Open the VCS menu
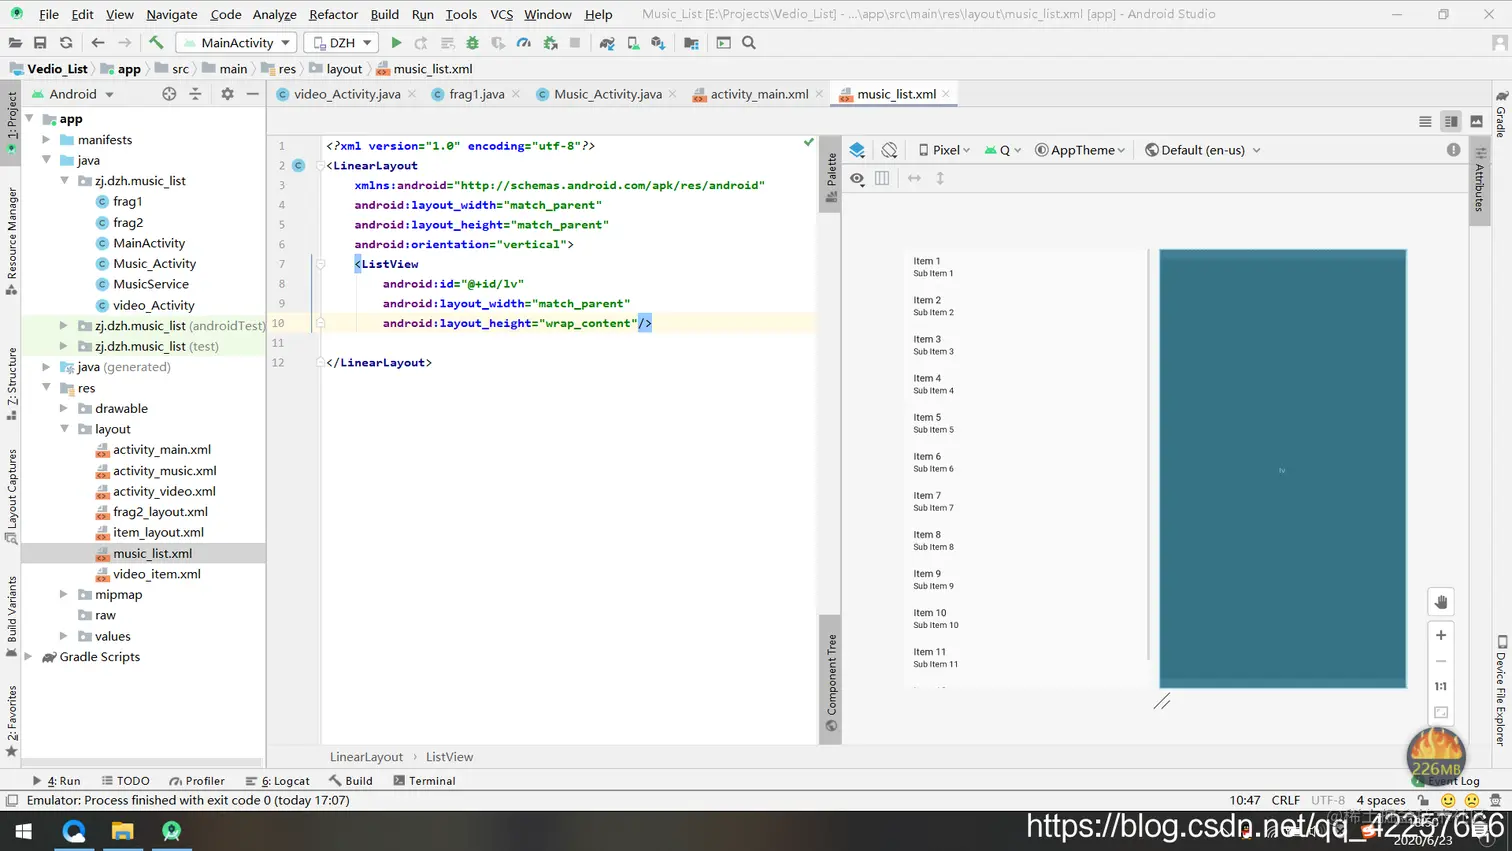Viewport: 1512px width, 851px height. [501, 14]
